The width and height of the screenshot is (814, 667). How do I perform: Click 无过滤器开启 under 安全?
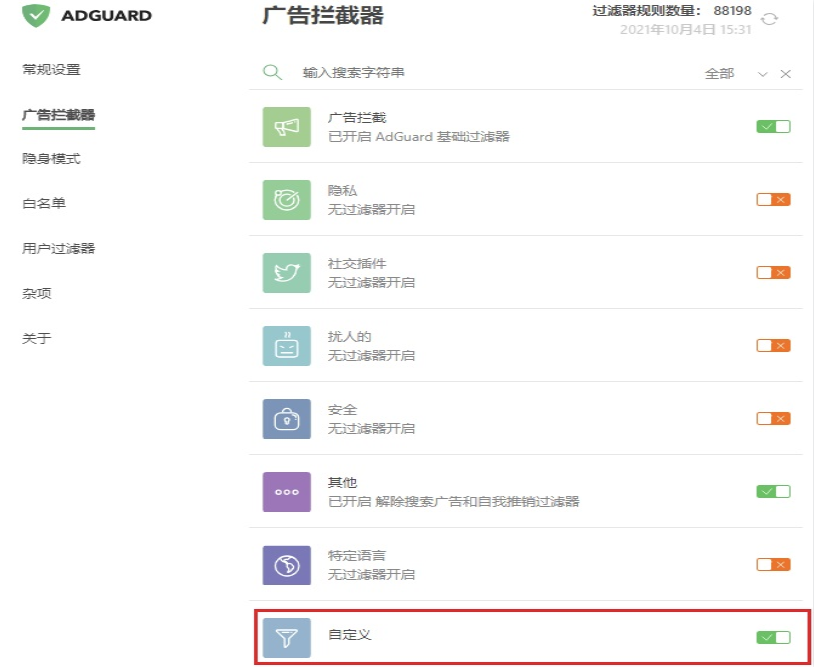(371, 428)
